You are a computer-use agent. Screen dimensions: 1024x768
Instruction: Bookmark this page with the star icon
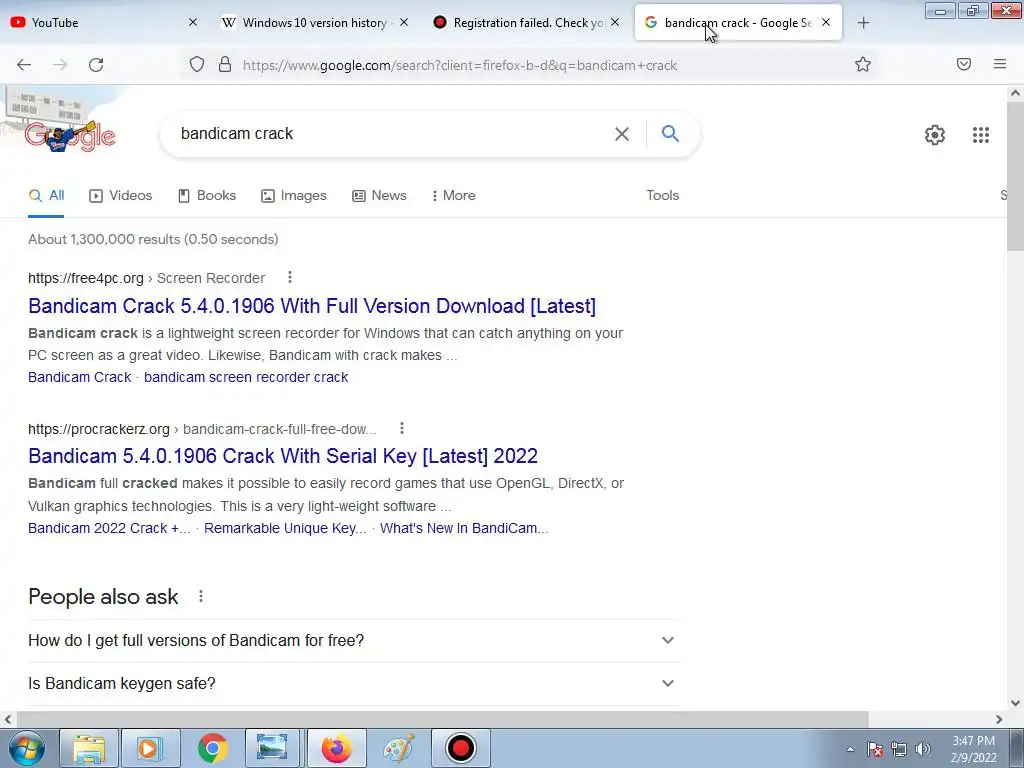pos(863,64)
